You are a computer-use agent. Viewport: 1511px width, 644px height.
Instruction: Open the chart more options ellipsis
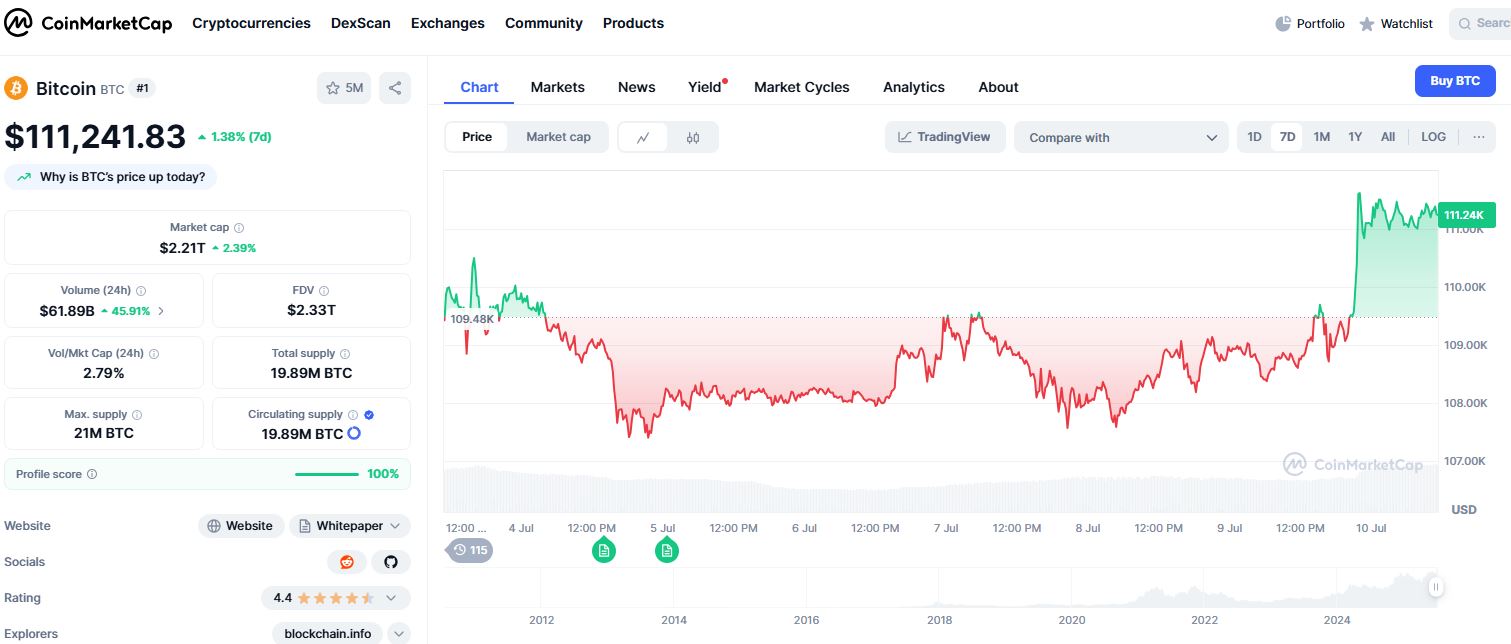[x=1479, y=137]
